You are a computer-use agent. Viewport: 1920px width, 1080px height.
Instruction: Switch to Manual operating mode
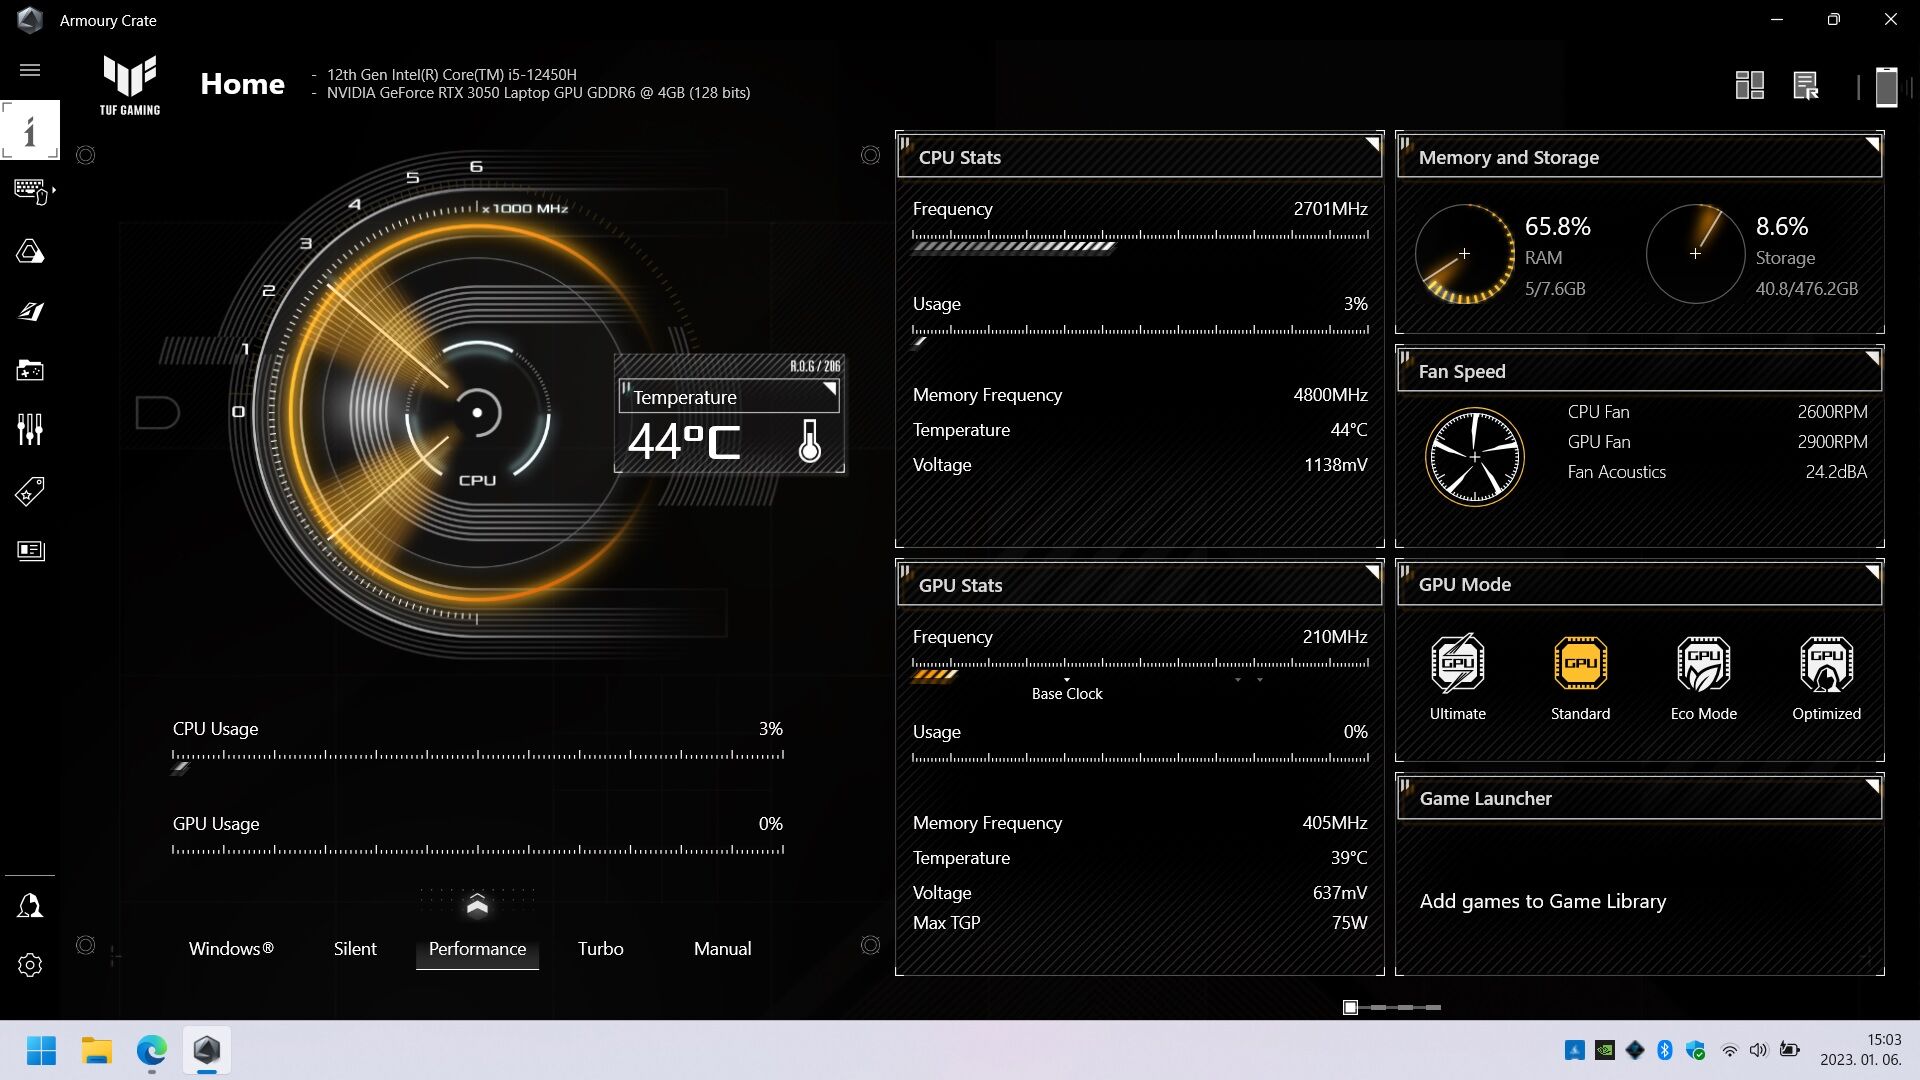(x=722, y=949)
